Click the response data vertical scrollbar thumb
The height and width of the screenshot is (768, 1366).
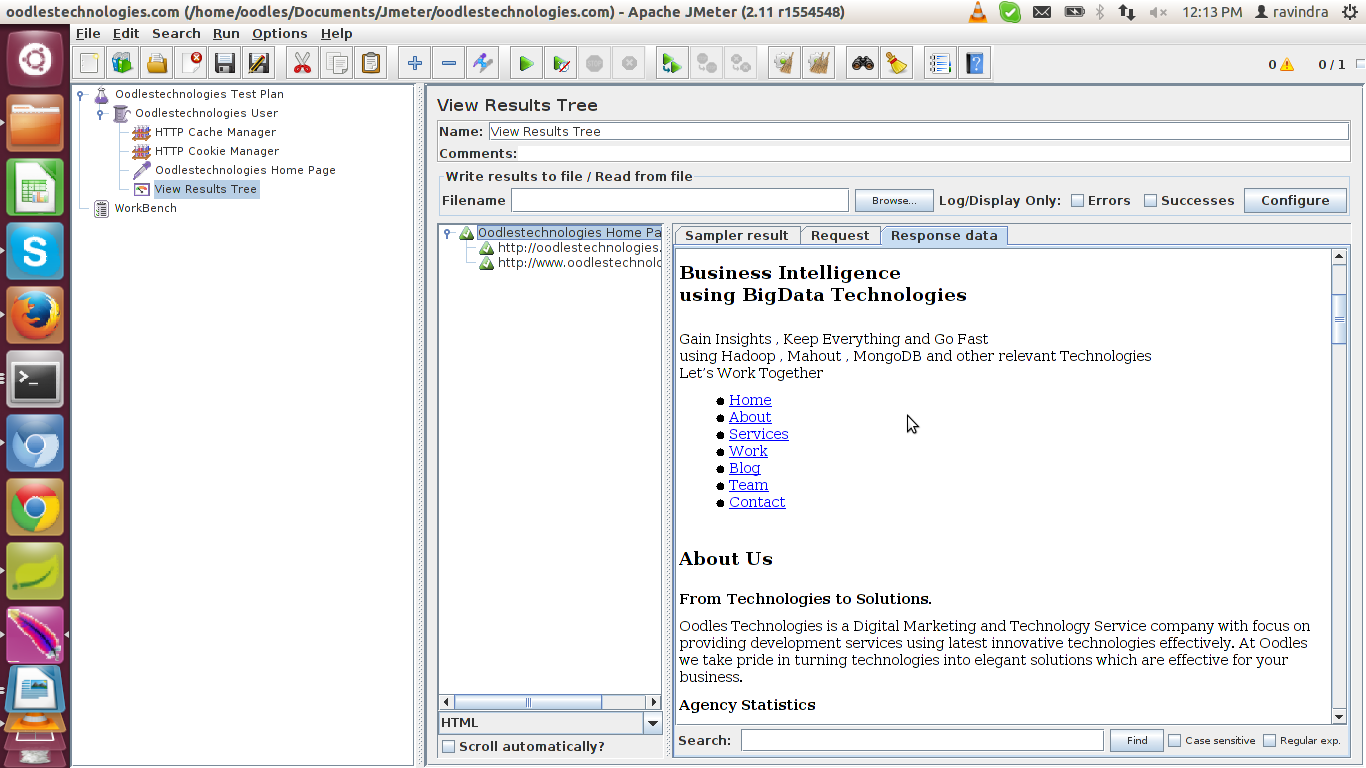click(x=1339, y=320)
